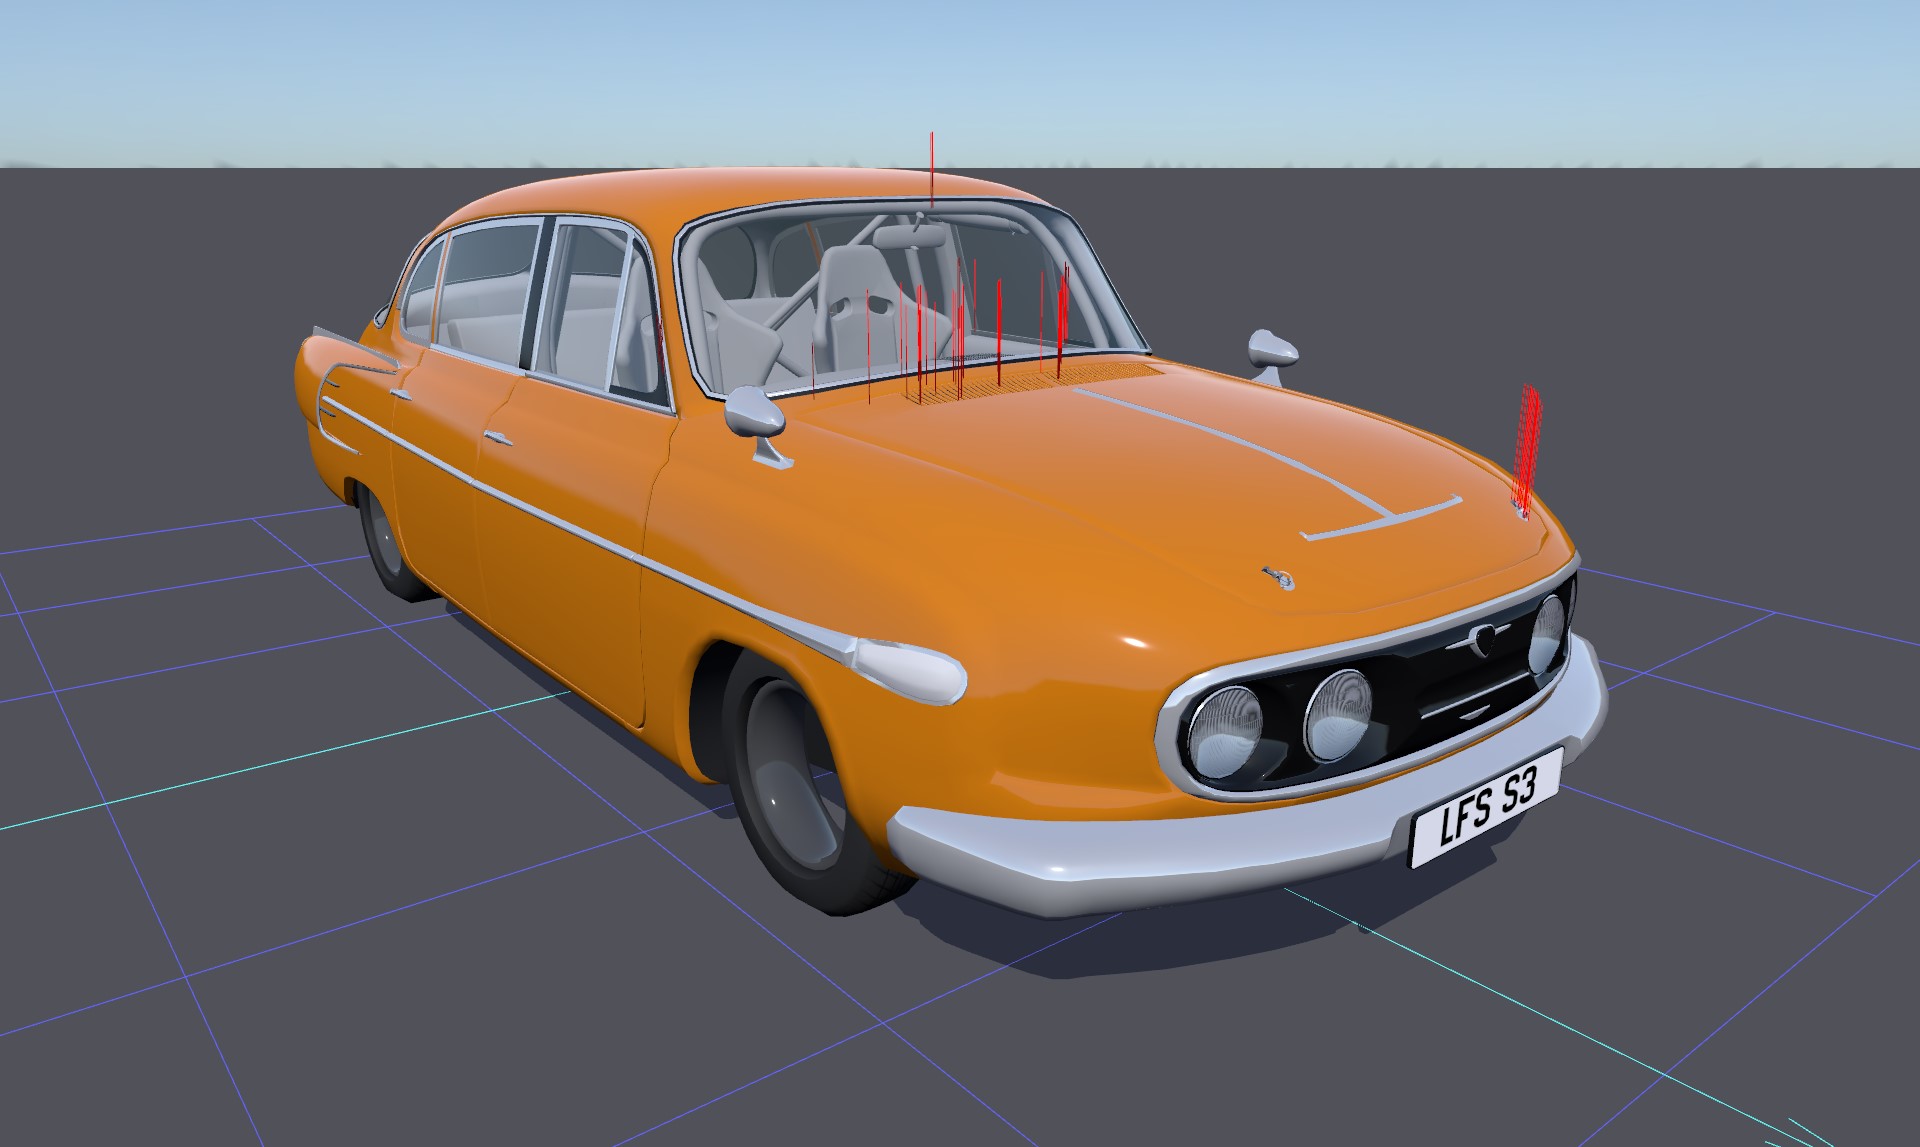Click the grille badge emblem
This screenshot has width=1920, height=1147.
click(1487, 640)
